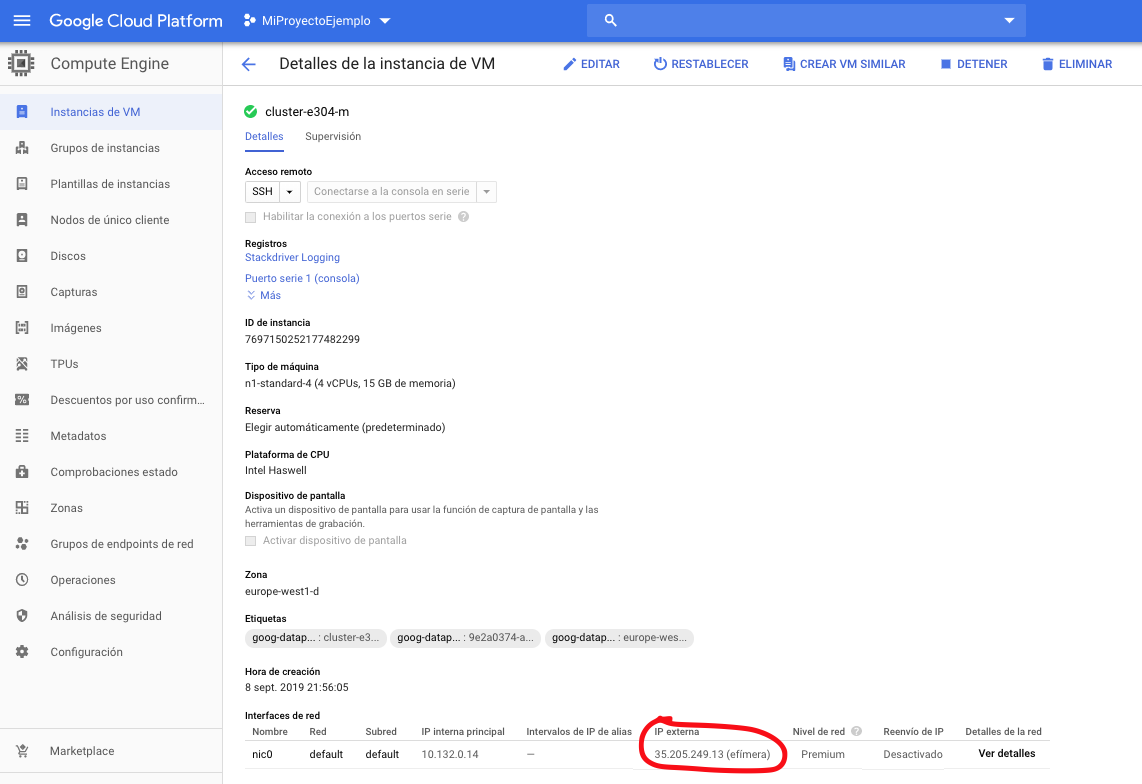Open the MiProyectoEjemplo project selector dropdown
This screenshot has width=1142, height=784.
318,20
